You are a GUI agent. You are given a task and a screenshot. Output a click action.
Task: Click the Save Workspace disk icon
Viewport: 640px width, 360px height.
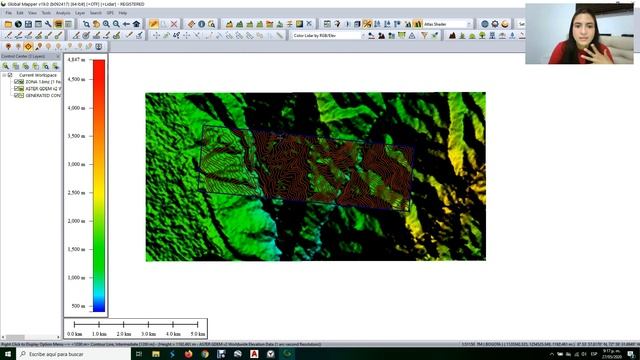tap(28, 24)
